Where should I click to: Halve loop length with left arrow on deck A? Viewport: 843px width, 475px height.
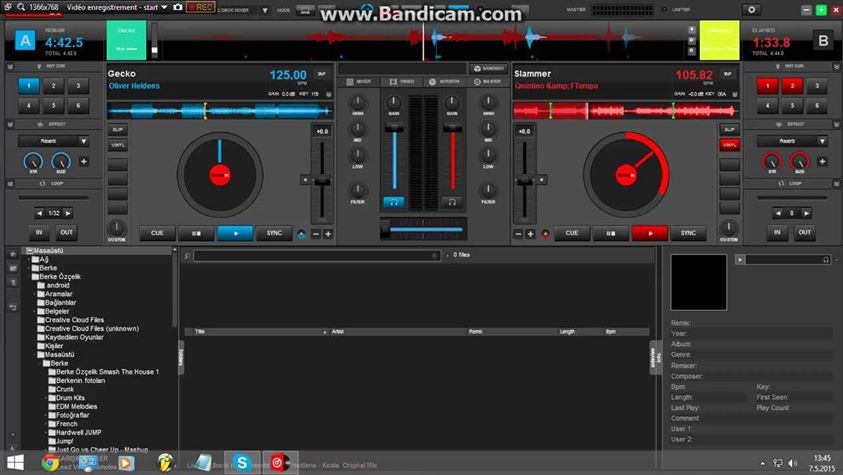coord(39,213)
